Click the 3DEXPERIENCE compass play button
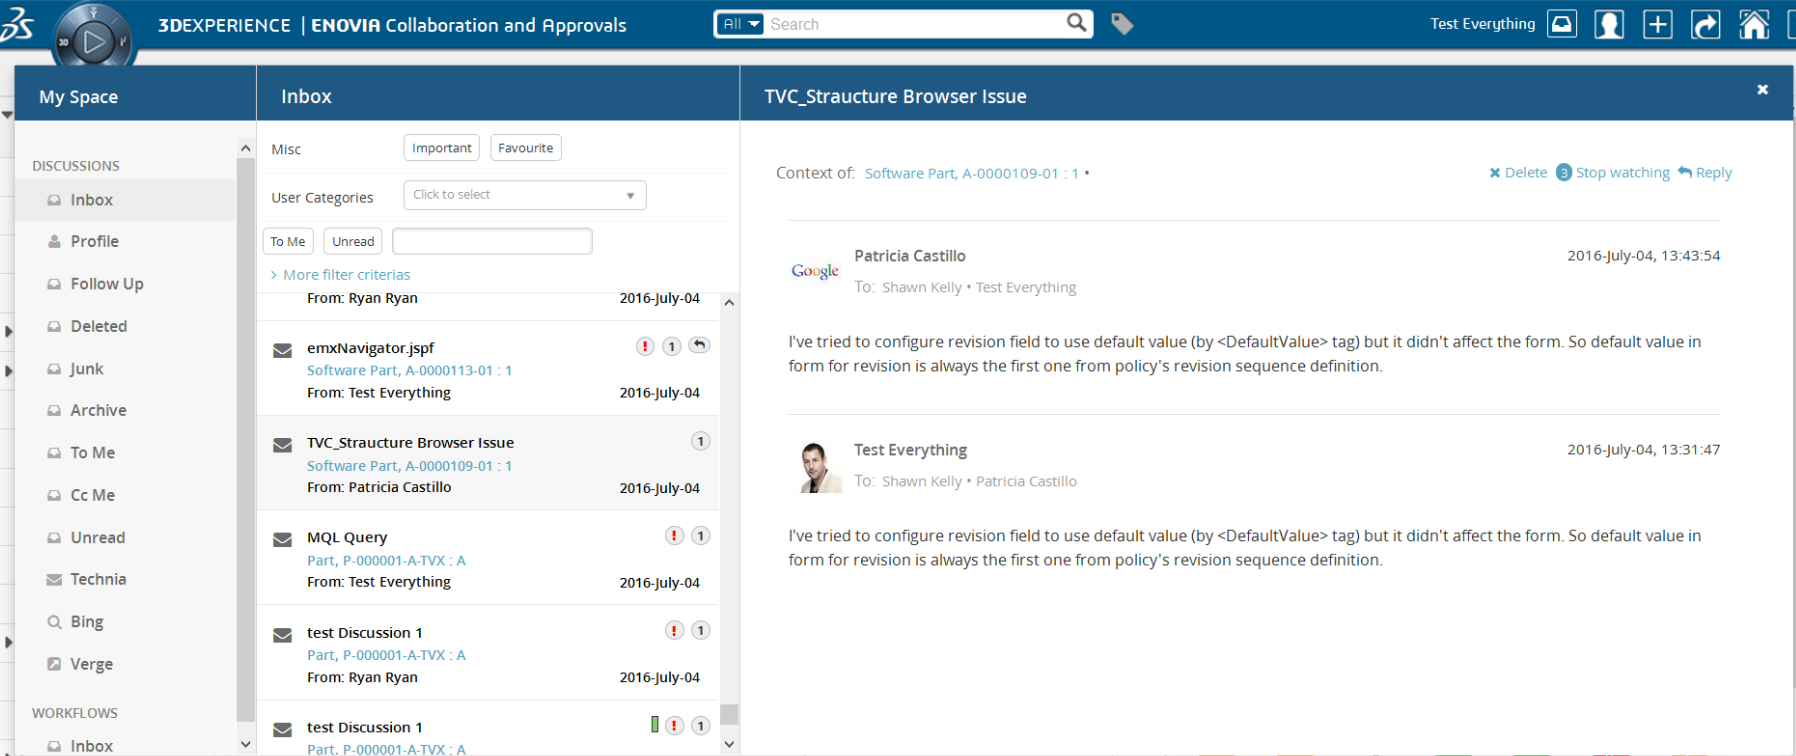 click(93, 42)
